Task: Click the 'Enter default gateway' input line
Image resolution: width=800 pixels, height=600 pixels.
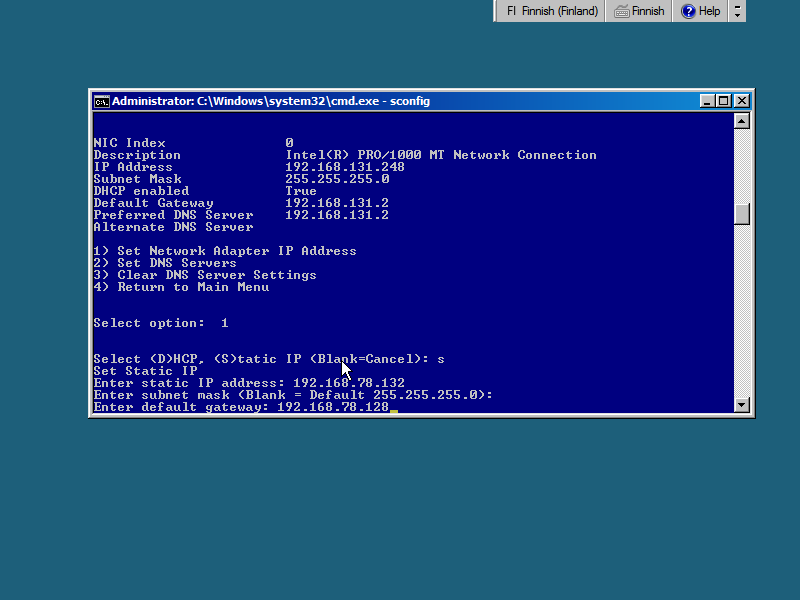Action: coord(240,407)
